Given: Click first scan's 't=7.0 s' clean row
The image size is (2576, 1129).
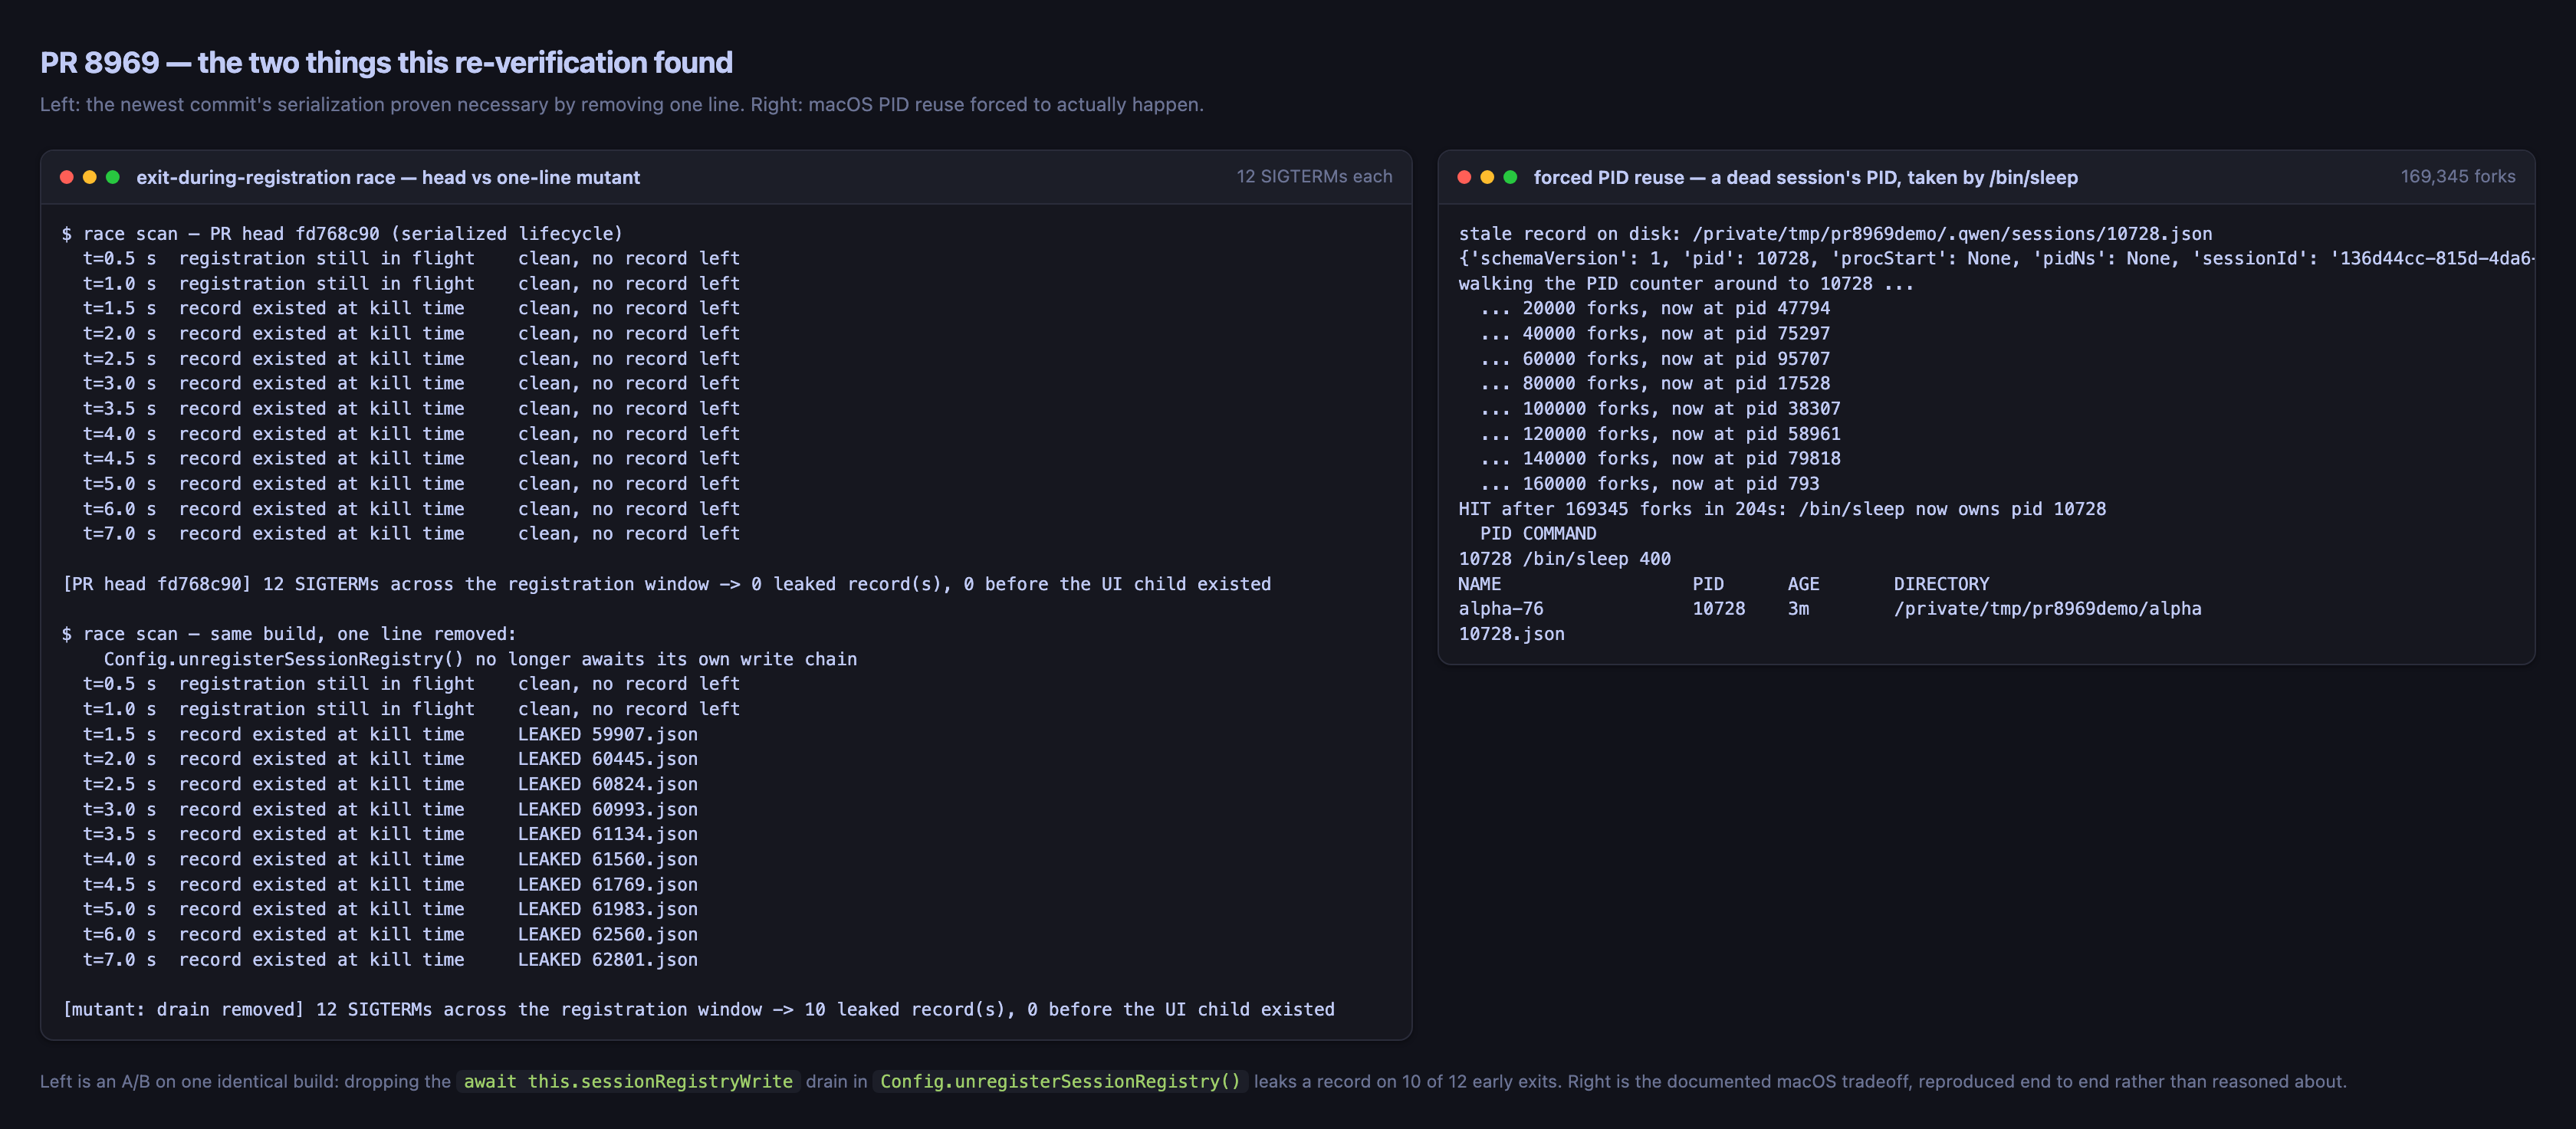Looking at the screenshot, I should (411, 533).
